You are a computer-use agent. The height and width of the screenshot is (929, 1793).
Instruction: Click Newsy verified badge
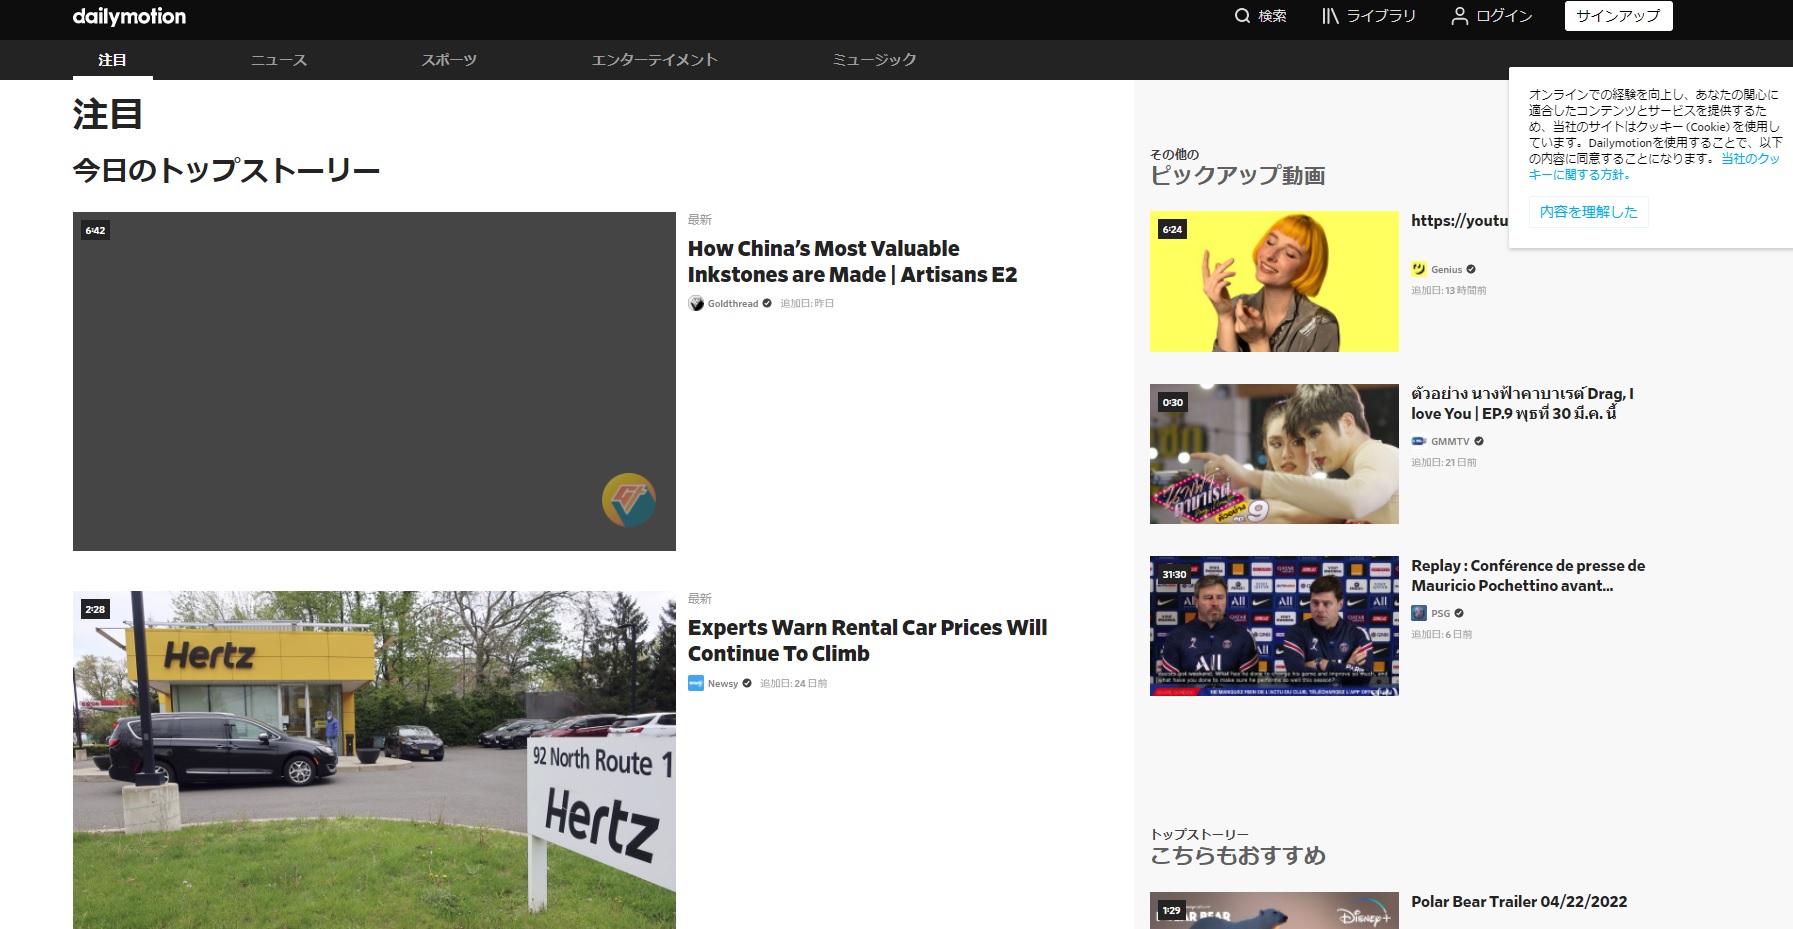point(747,684)
